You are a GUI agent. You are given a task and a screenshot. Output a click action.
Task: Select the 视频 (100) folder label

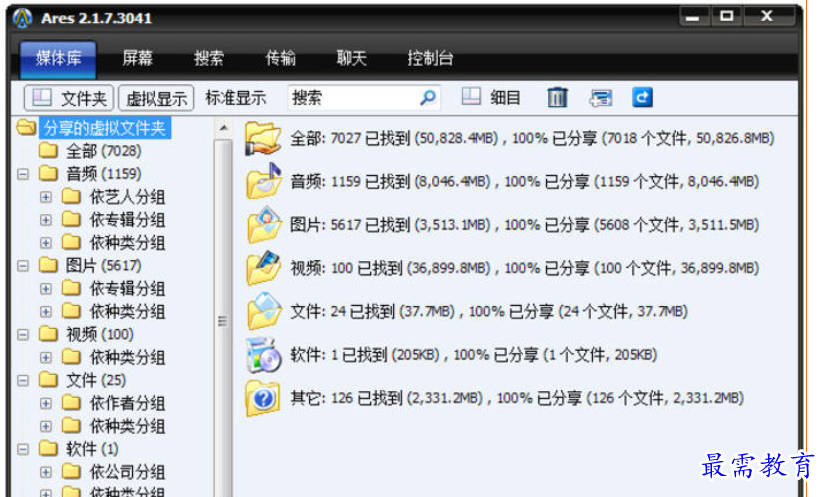click(x=100, y=334)
